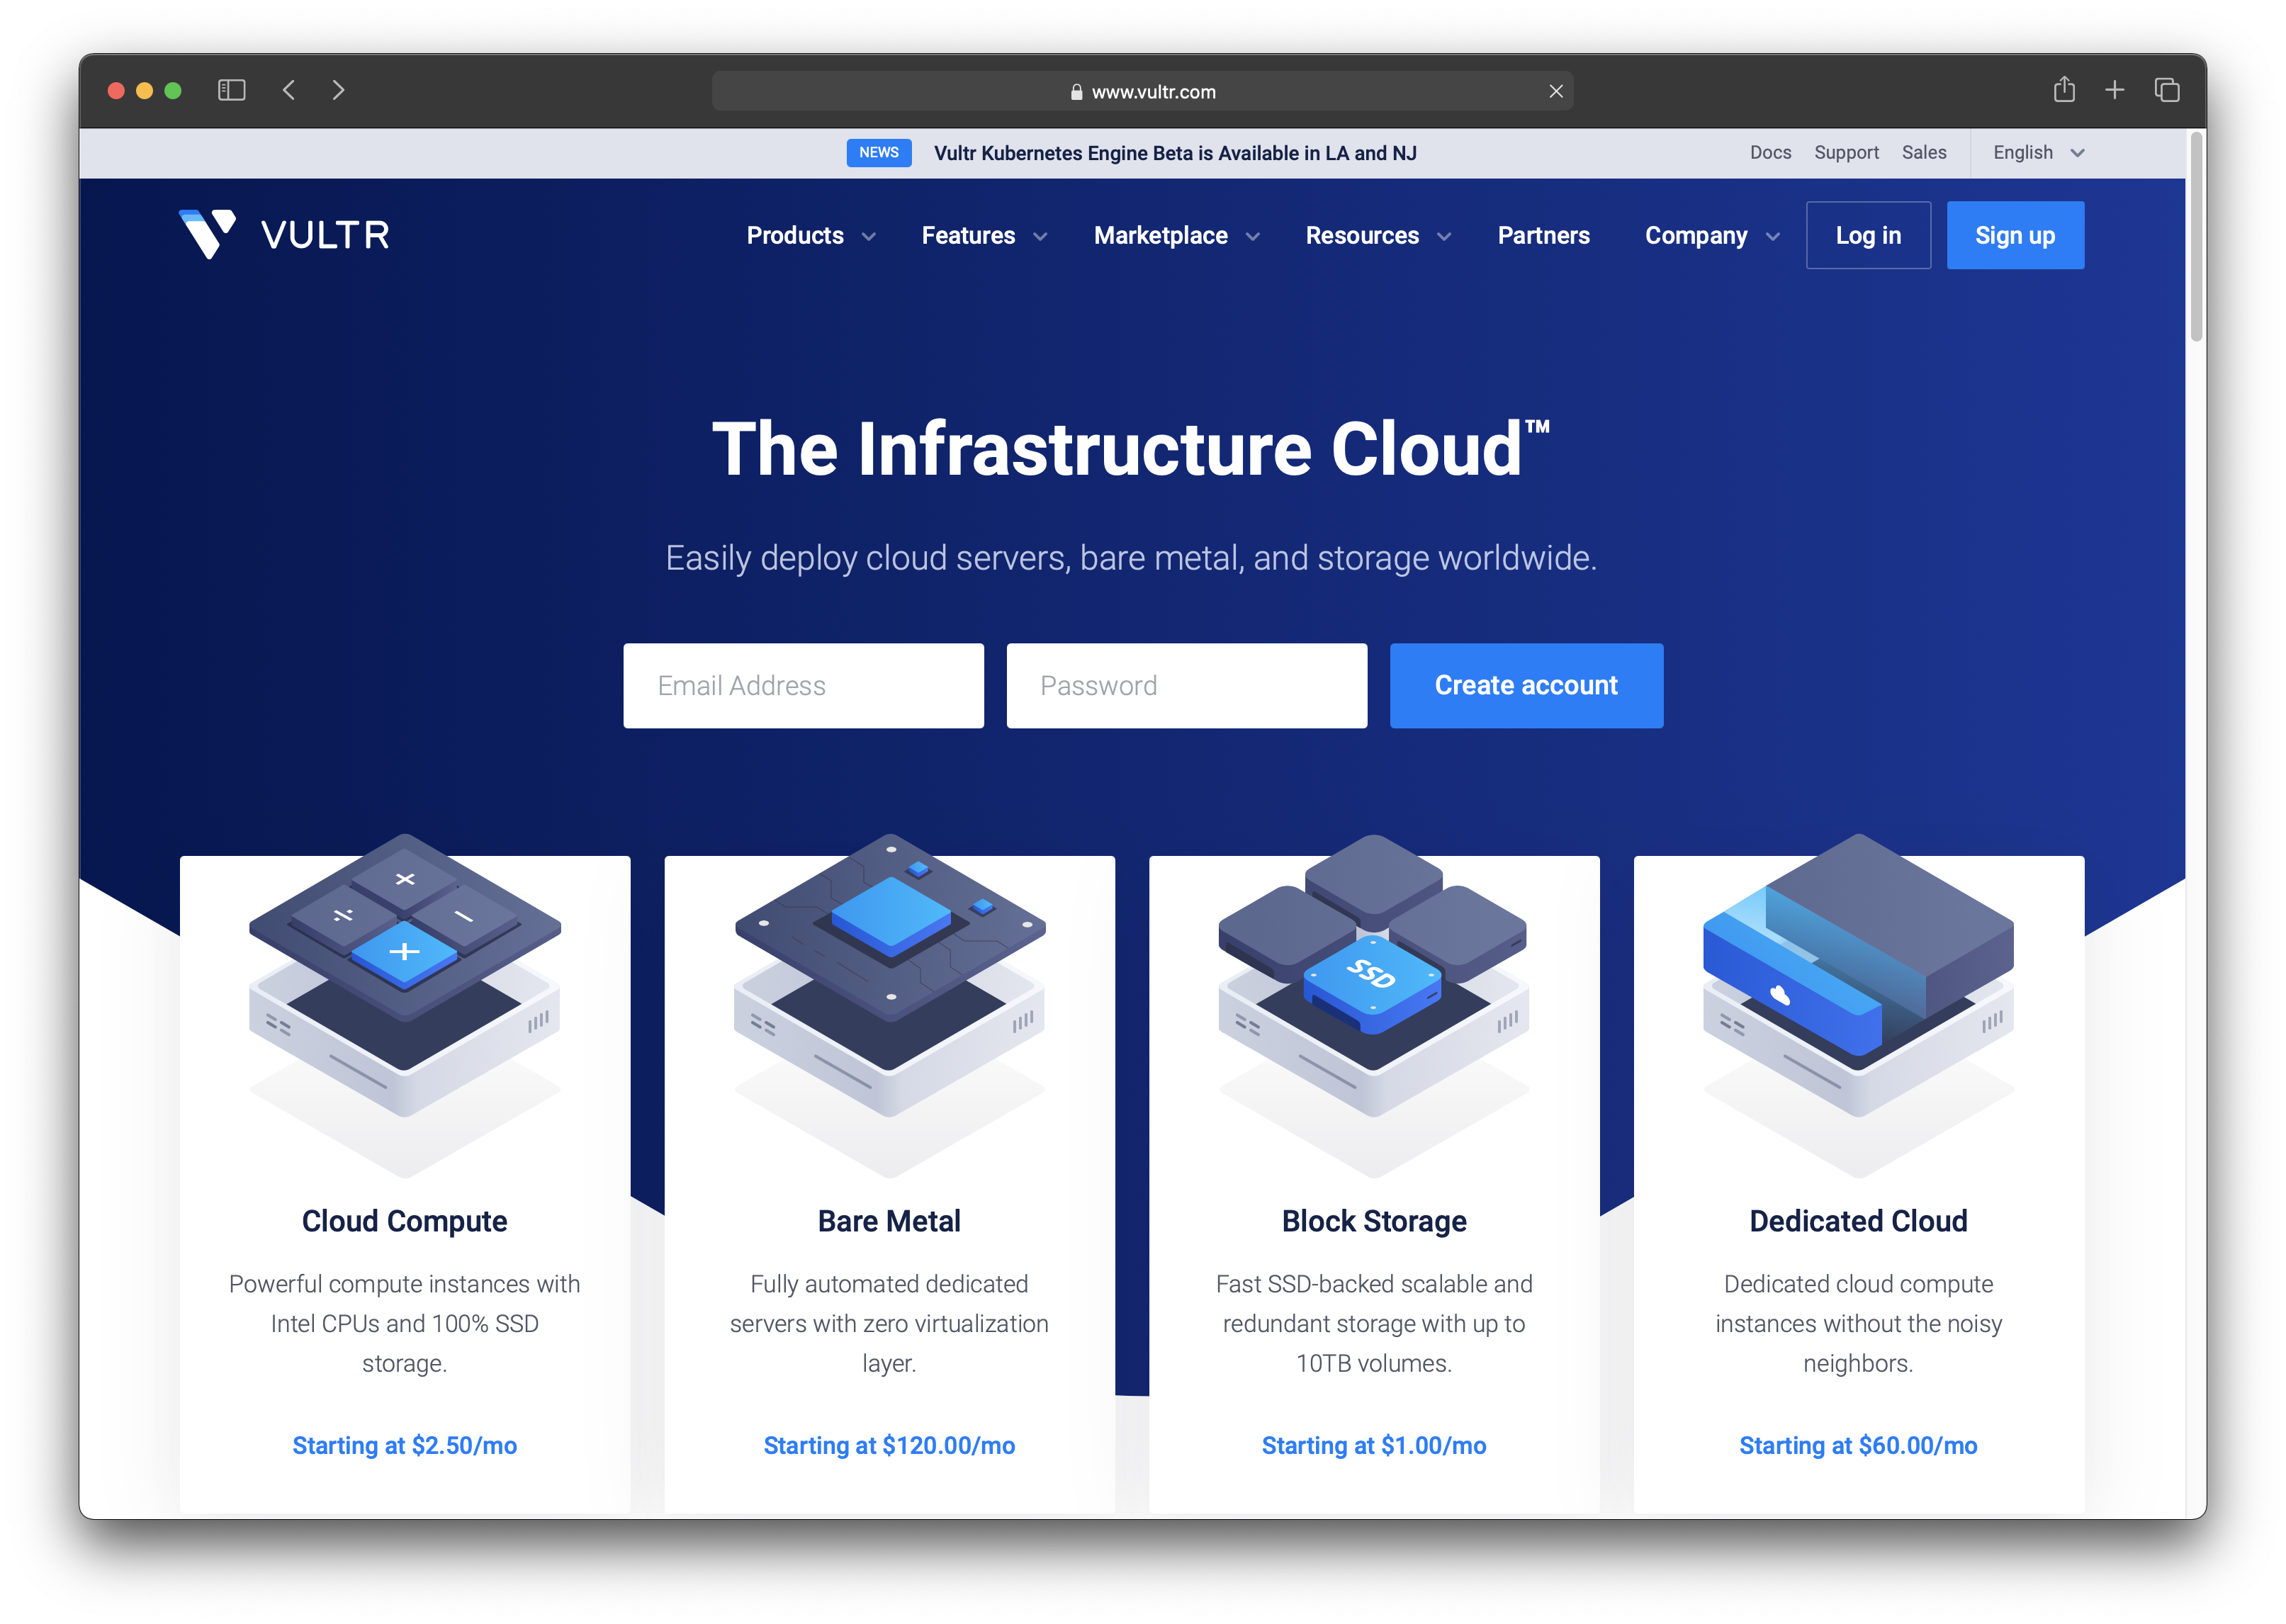Click the www.vultr.com address bar
The width and height of the screenshot is (2286, 1624).
[x=1142, y=91]
